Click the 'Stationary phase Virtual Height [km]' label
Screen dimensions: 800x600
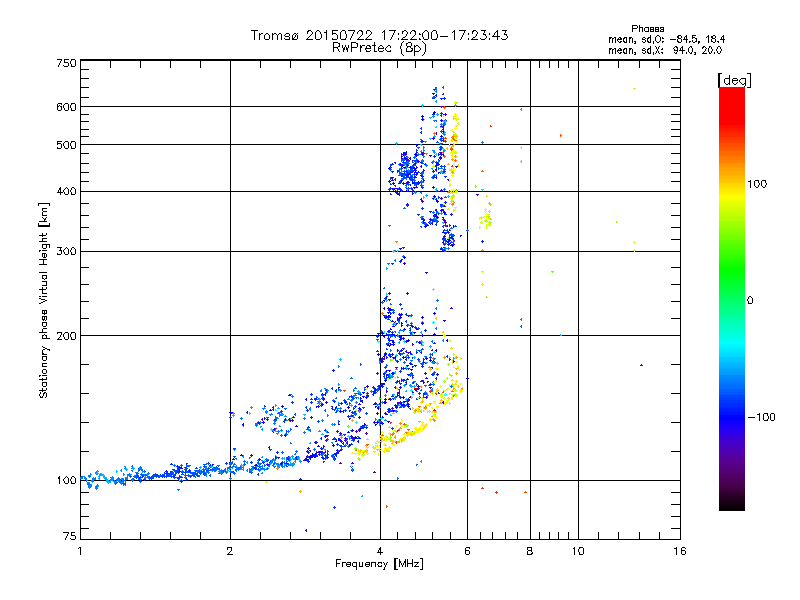coord(44,300)
